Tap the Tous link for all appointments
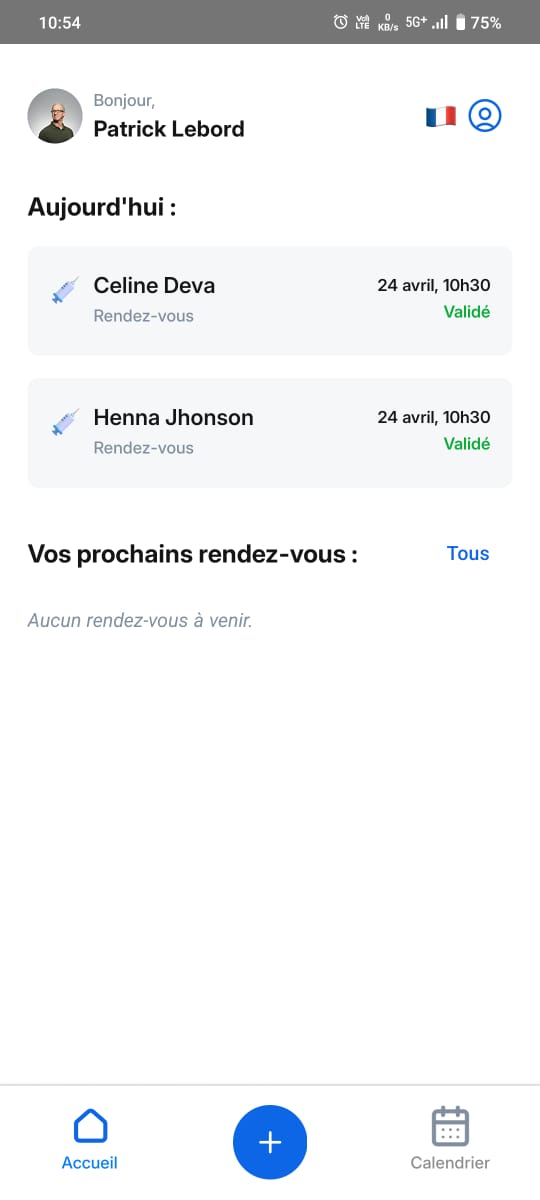 (x=468, y=554)
